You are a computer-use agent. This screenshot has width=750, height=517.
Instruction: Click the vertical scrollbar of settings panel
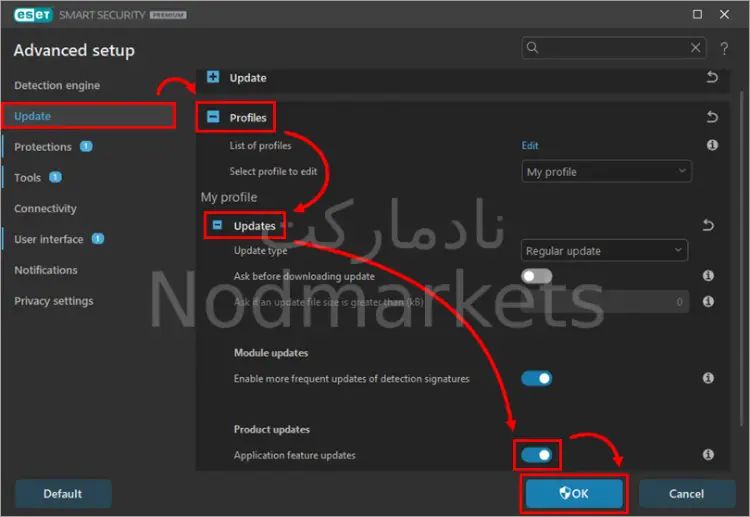[742, 258]
